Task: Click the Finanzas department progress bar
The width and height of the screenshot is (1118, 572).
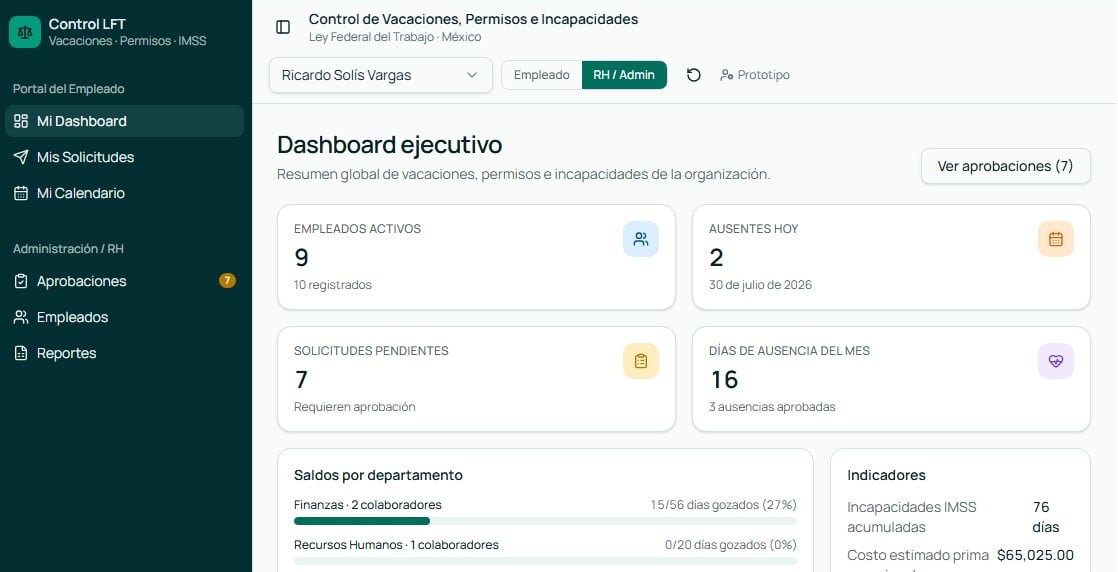Action: coord(545,521)
